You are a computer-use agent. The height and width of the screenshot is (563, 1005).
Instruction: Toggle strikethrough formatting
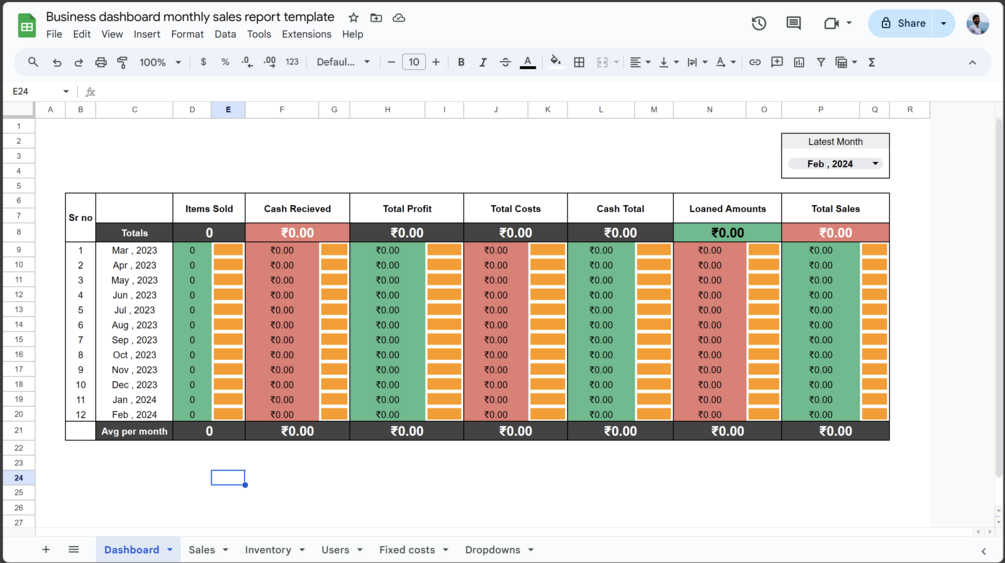[x=505, y=62]
